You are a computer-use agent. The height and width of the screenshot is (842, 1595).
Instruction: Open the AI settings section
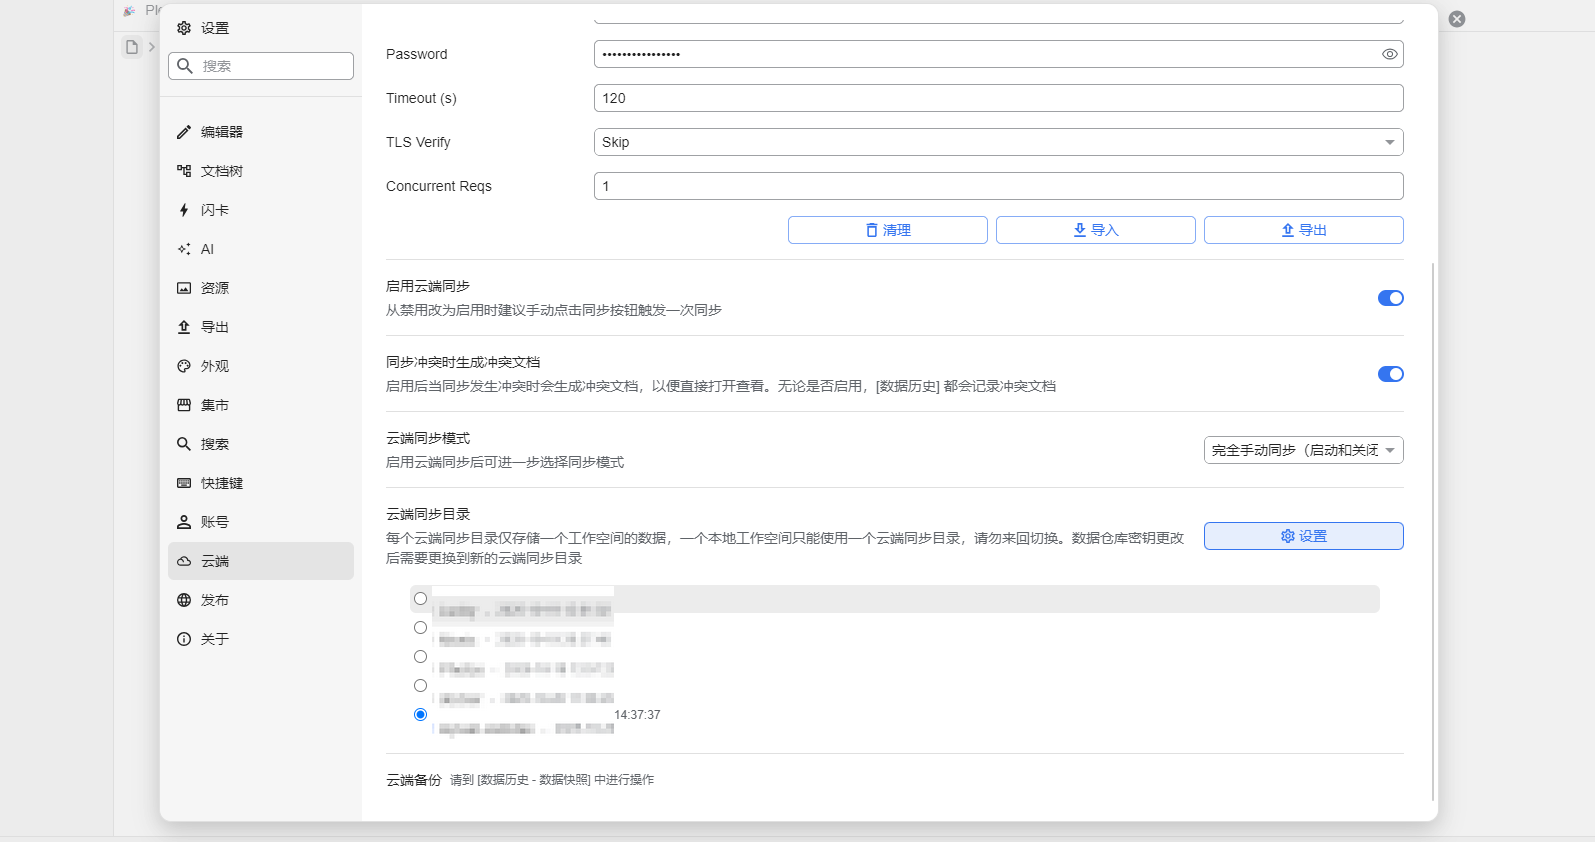[260, 249]
